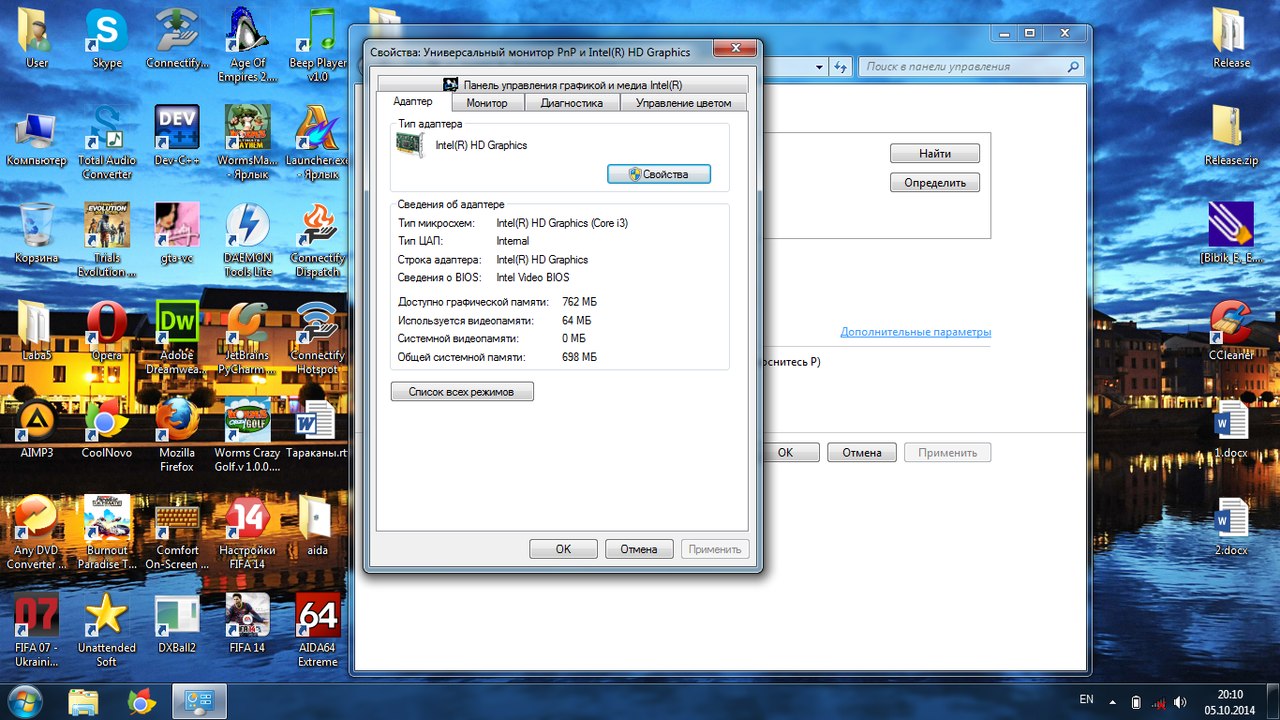This screenshot has height=720, width=1280.
Task: Click the Windows Start button
Action: coord(24,700)
